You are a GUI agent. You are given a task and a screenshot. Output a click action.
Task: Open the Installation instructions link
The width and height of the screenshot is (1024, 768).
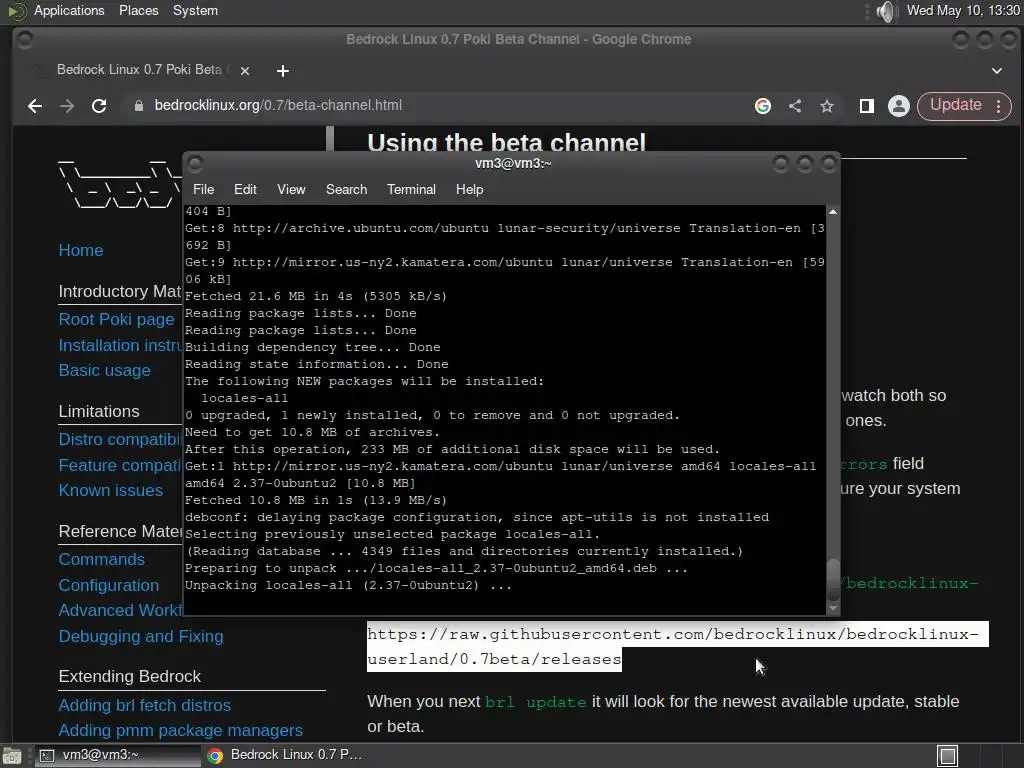coord(121,345)
